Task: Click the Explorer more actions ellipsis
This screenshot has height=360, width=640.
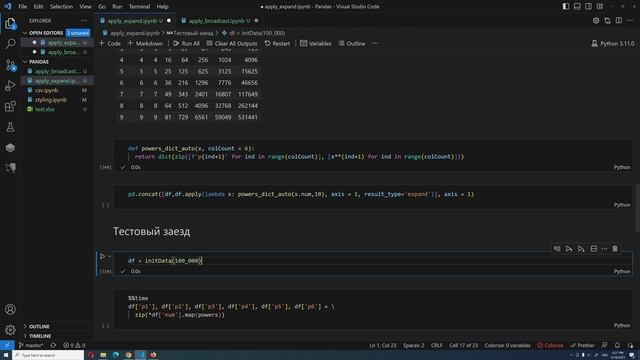Action: tap(84, 20)
